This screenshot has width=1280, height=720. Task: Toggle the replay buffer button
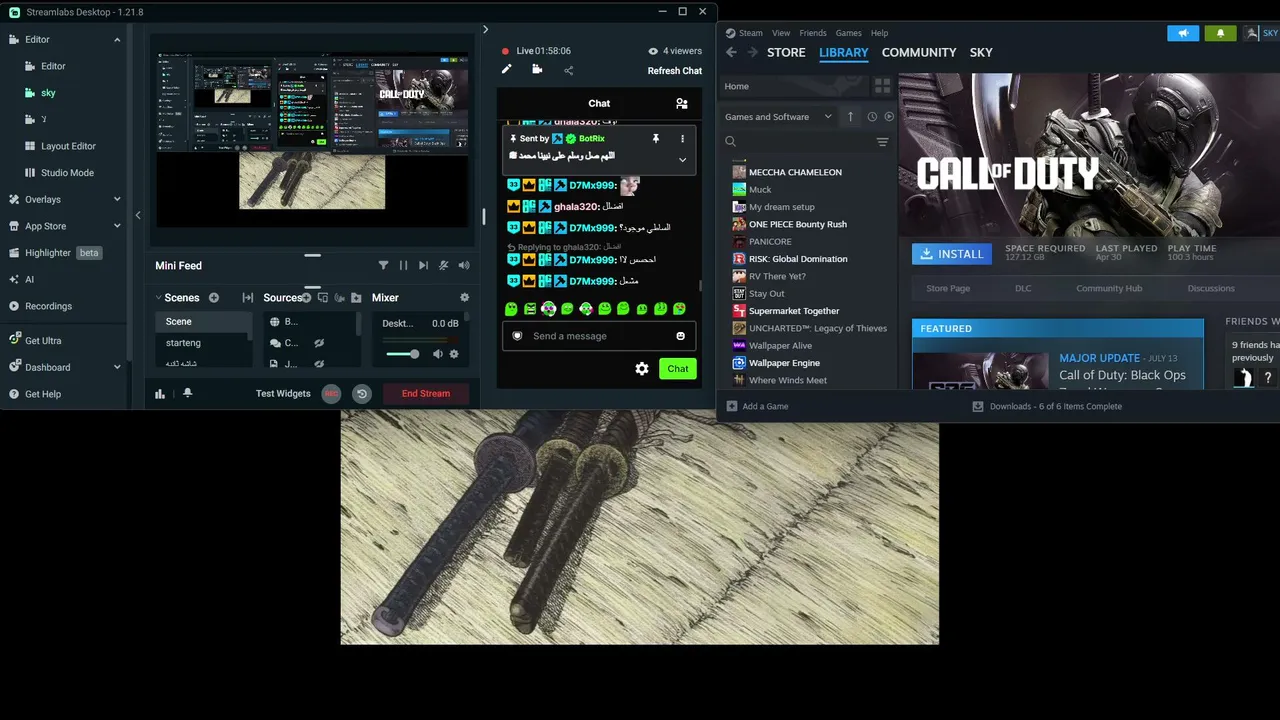point(362,394)
